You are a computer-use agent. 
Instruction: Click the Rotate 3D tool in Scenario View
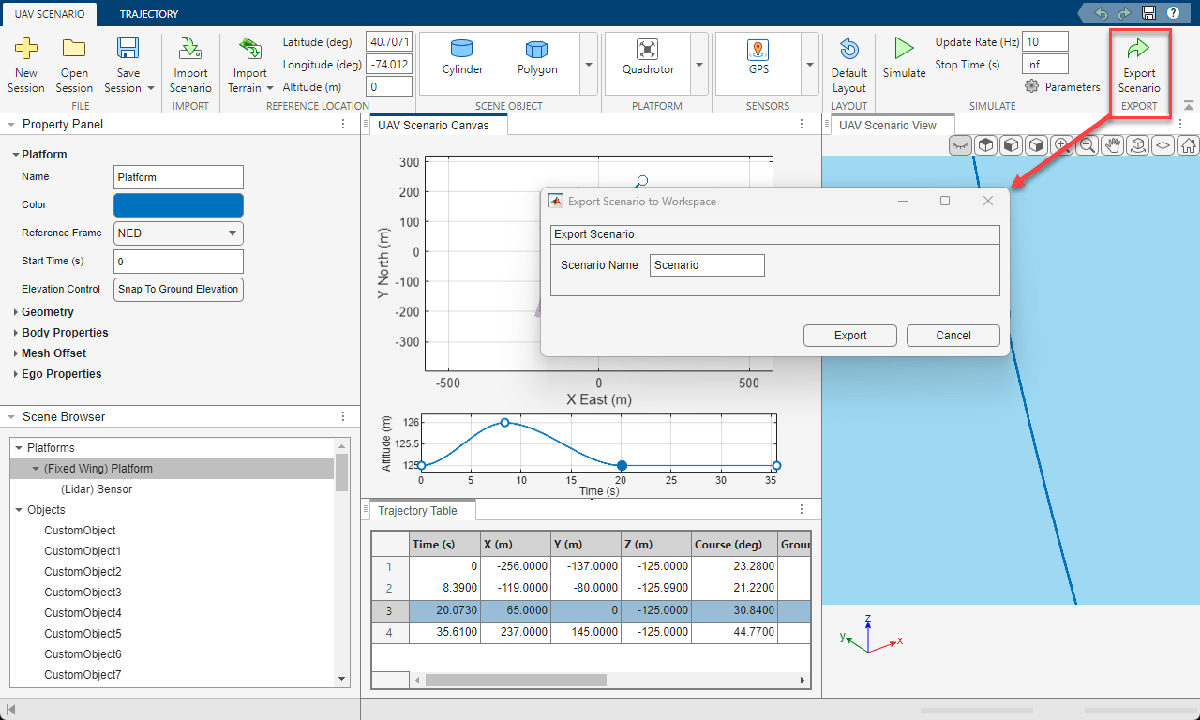[1137, 145]
